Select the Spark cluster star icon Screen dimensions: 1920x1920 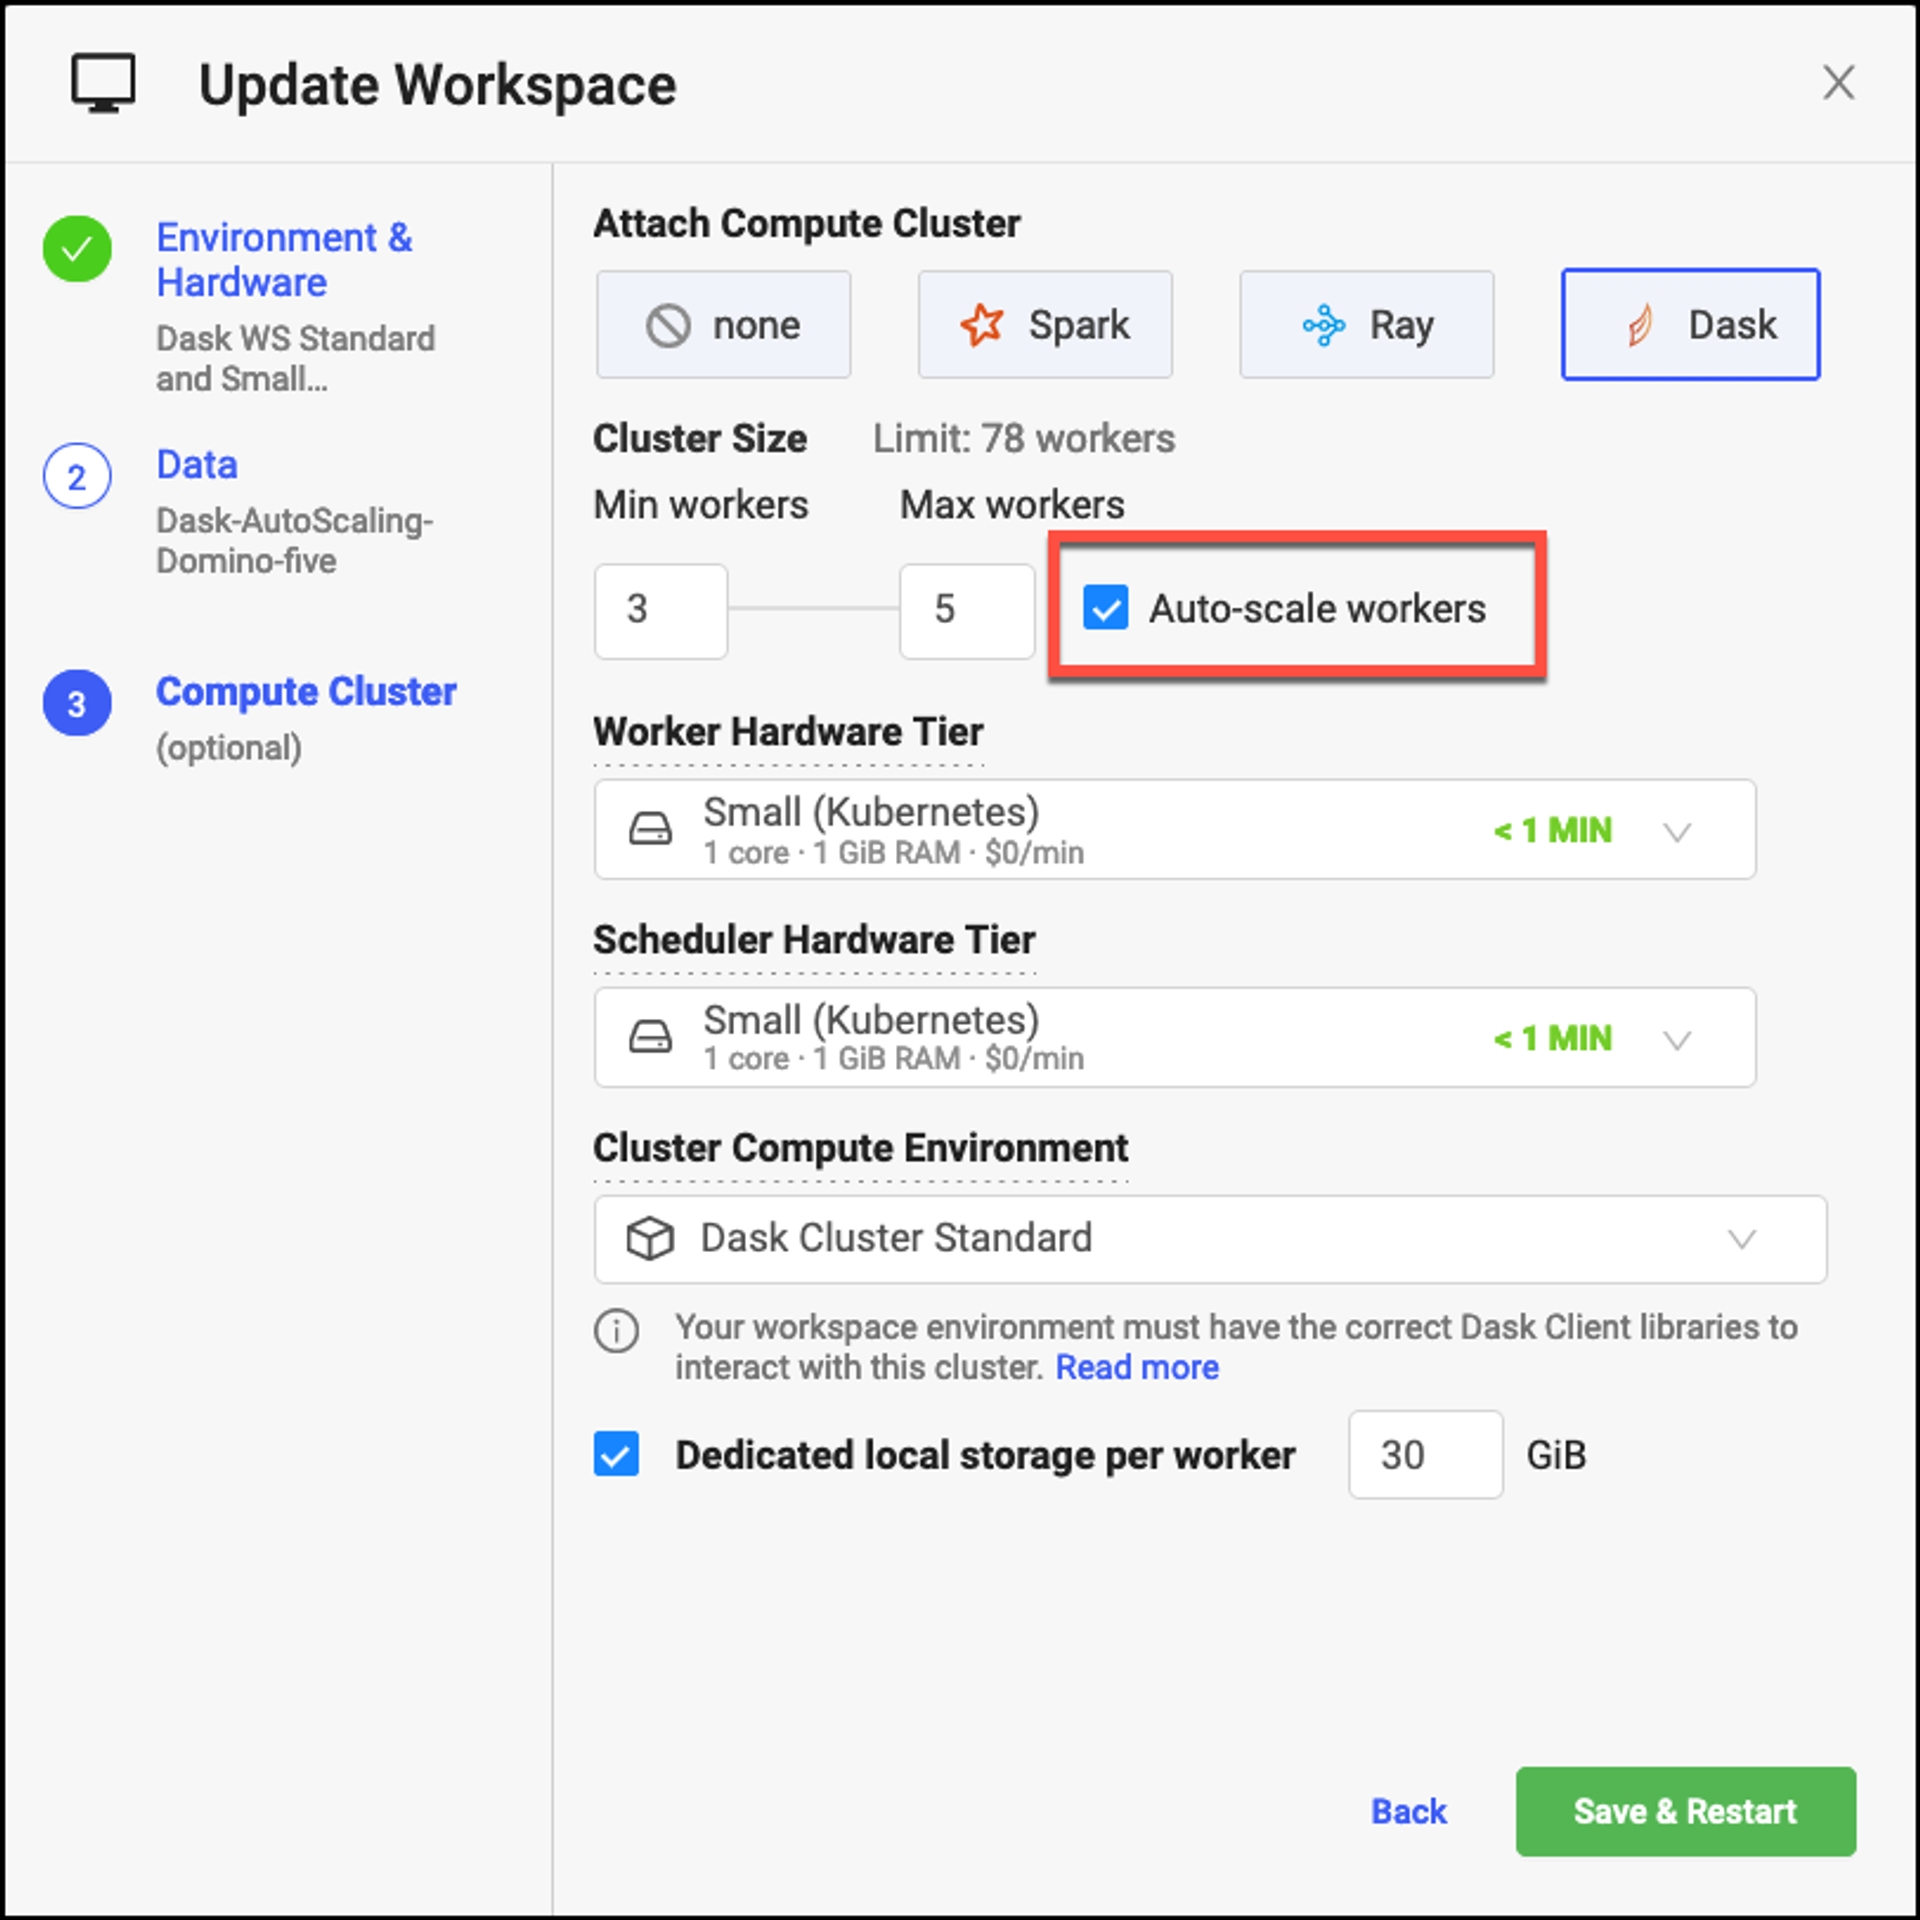[x=981, y=325]
